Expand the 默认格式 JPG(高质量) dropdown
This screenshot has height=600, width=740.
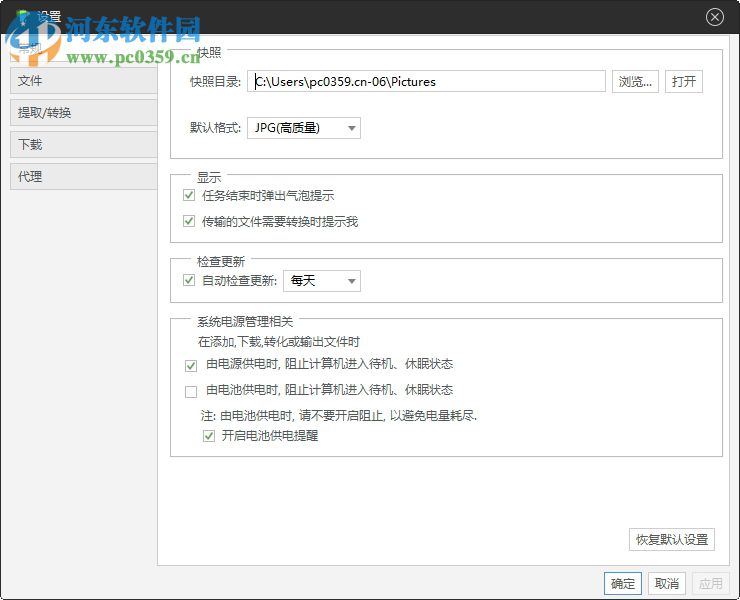coord(304,128)
